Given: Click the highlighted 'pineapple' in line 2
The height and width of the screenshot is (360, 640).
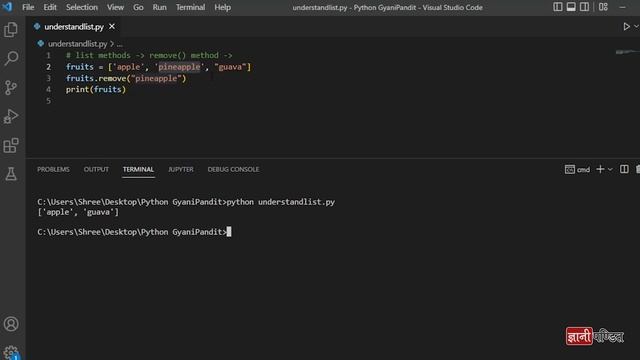Looking at the screenshot, I should [x=180, y=67].
